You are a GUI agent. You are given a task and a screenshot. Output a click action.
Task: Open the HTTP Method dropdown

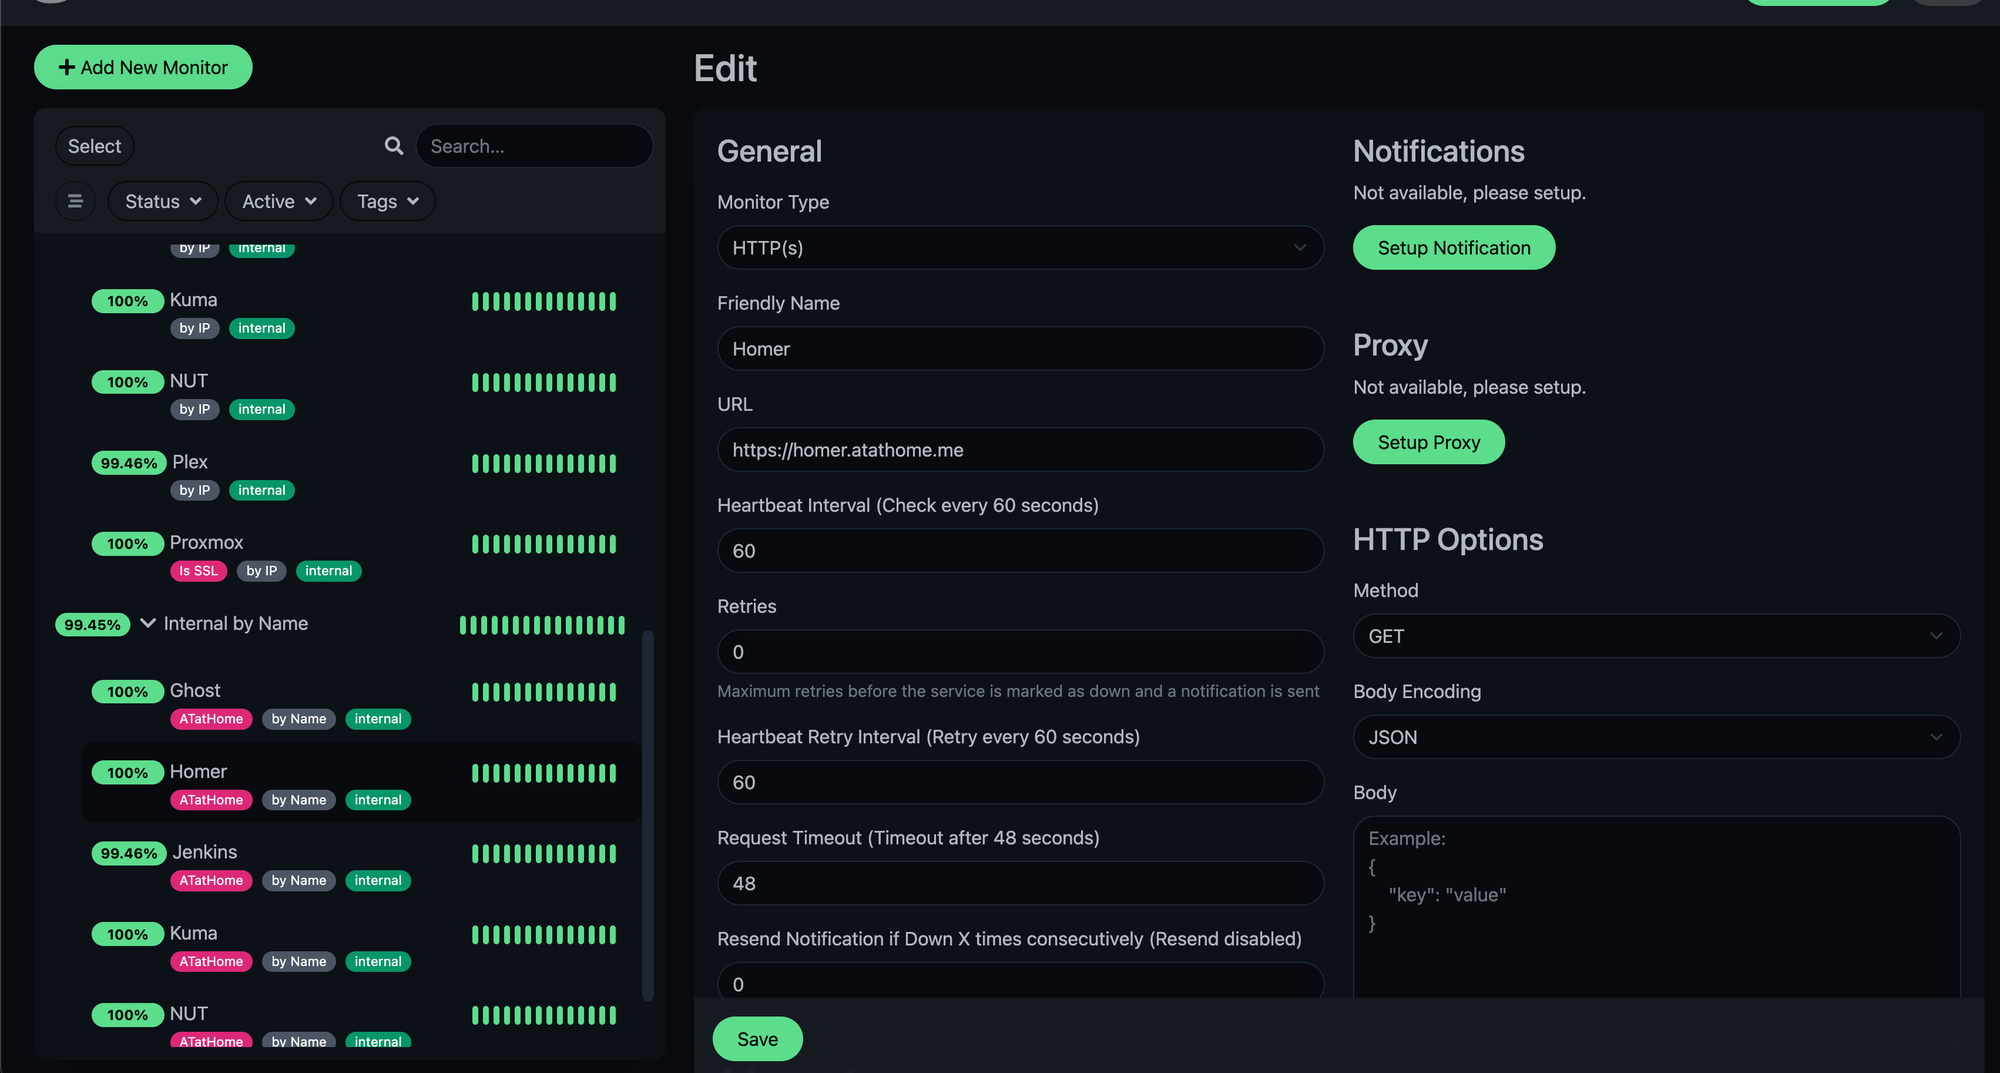click(1655, 636)
